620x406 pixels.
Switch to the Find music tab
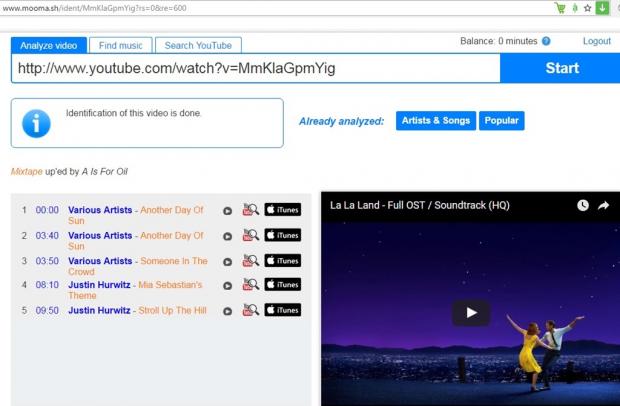120,45
